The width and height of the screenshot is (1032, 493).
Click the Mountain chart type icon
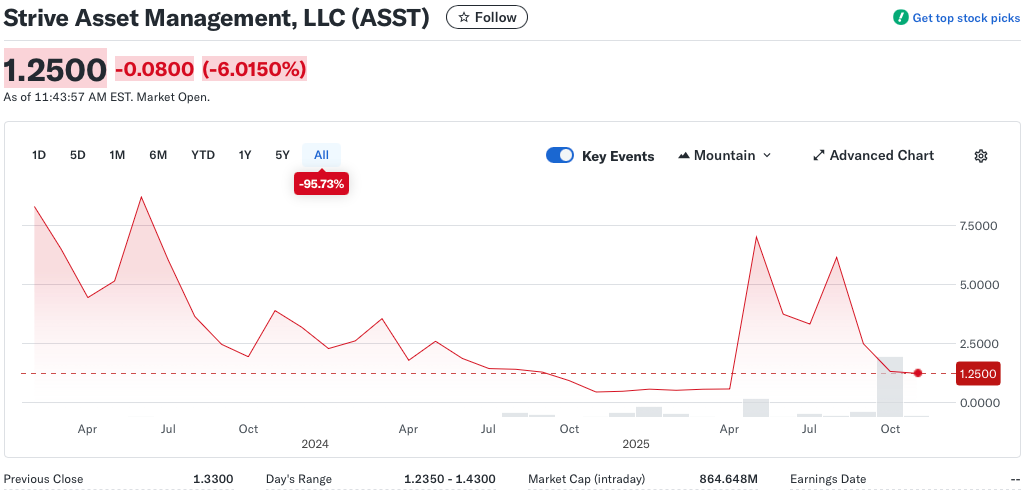tap(684, 156)
